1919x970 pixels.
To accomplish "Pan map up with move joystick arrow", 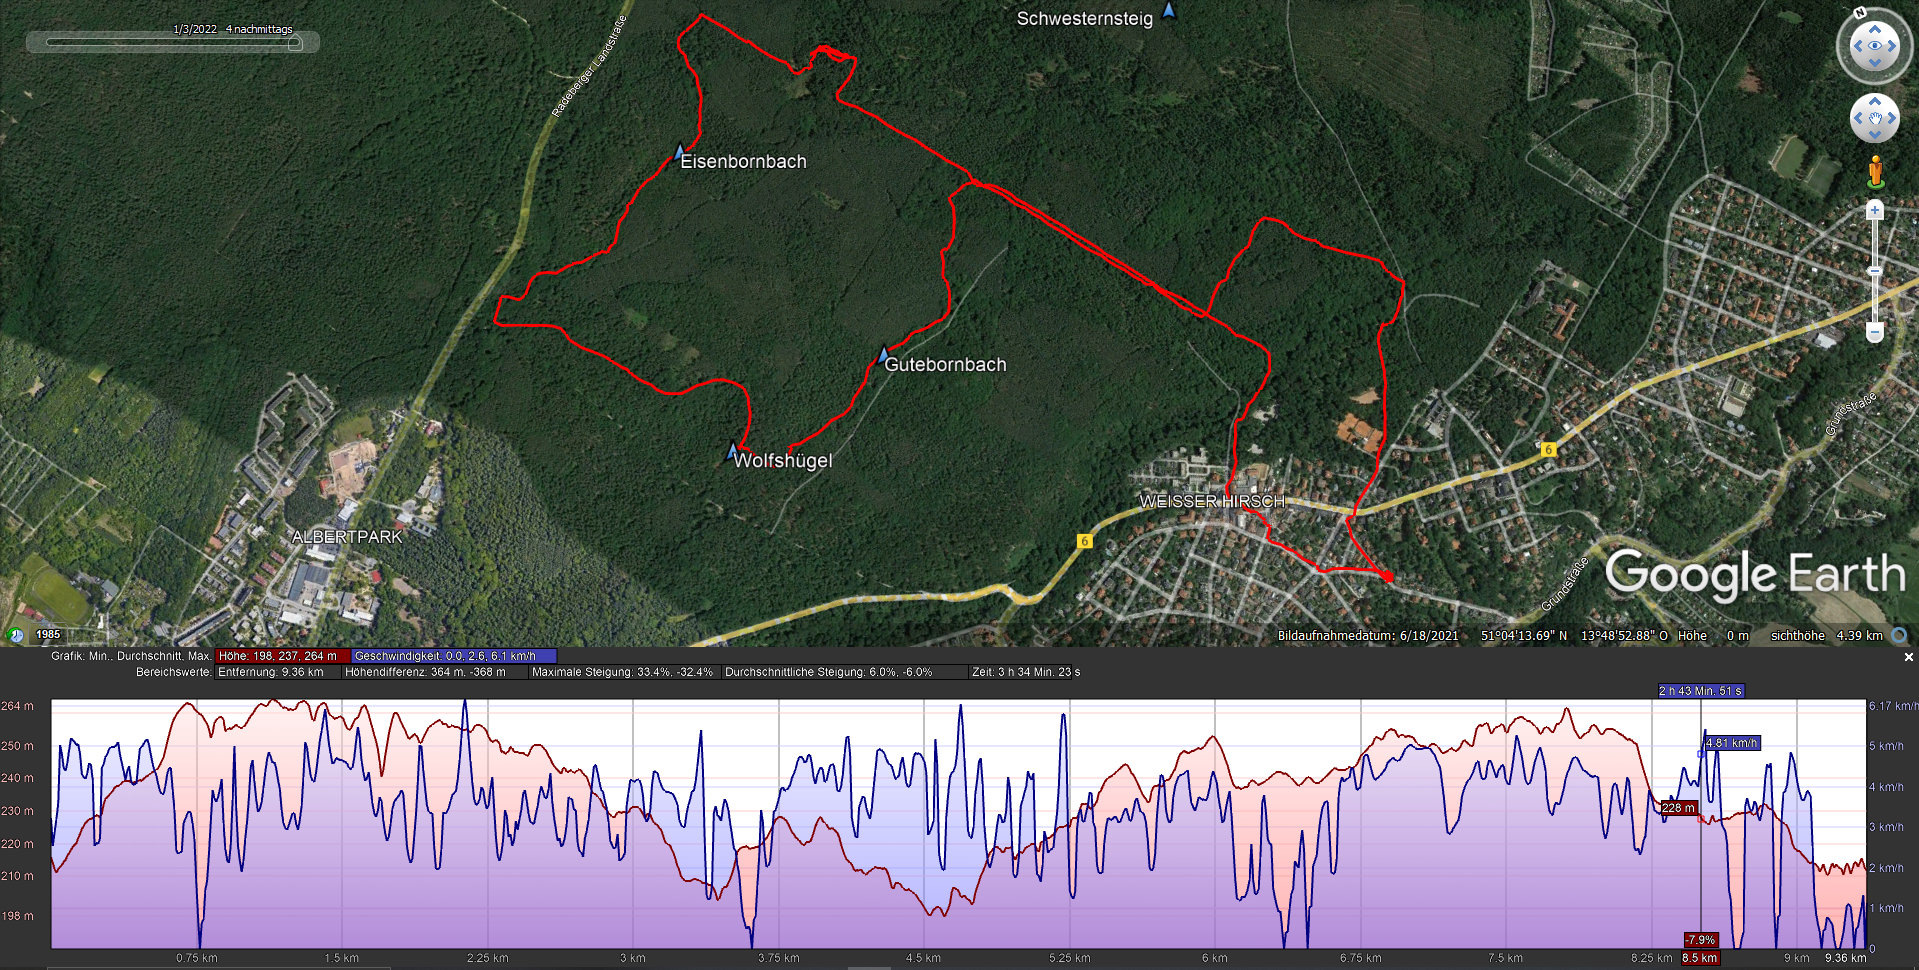I will pos(1875,101).
